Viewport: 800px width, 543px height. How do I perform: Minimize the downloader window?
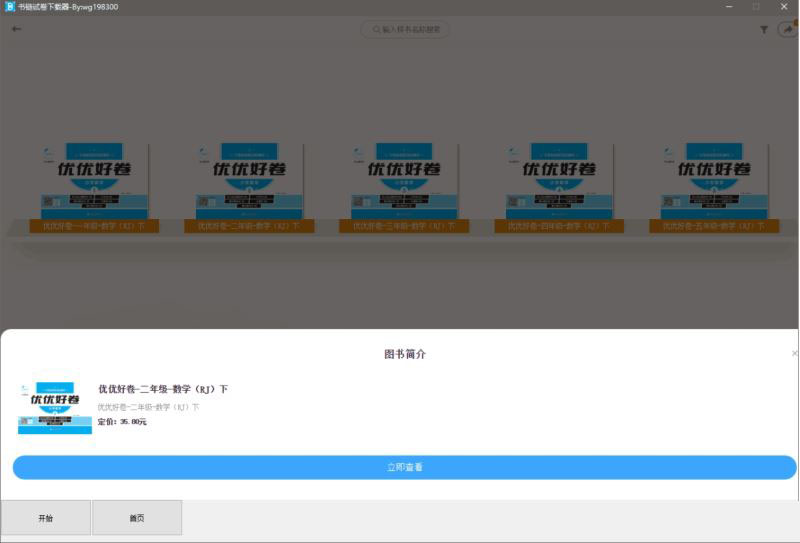tap(729, 7)
